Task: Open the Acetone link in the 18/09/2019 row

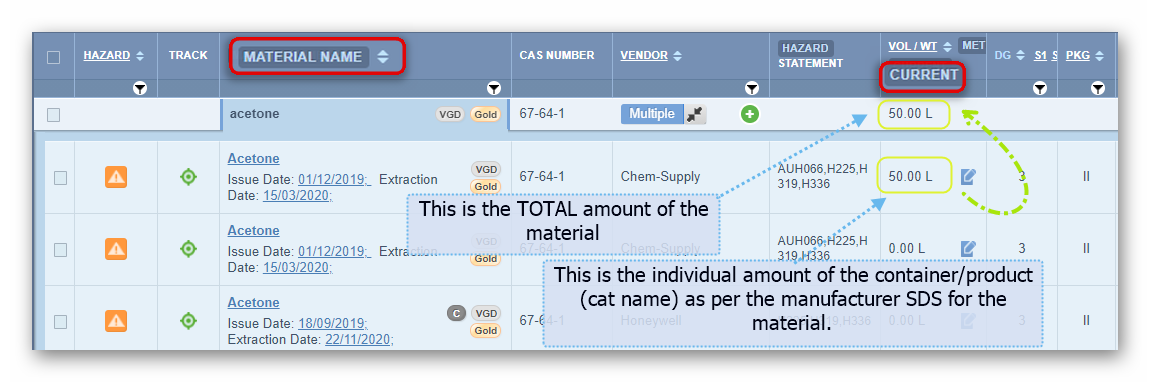Action: click(253, 302)
